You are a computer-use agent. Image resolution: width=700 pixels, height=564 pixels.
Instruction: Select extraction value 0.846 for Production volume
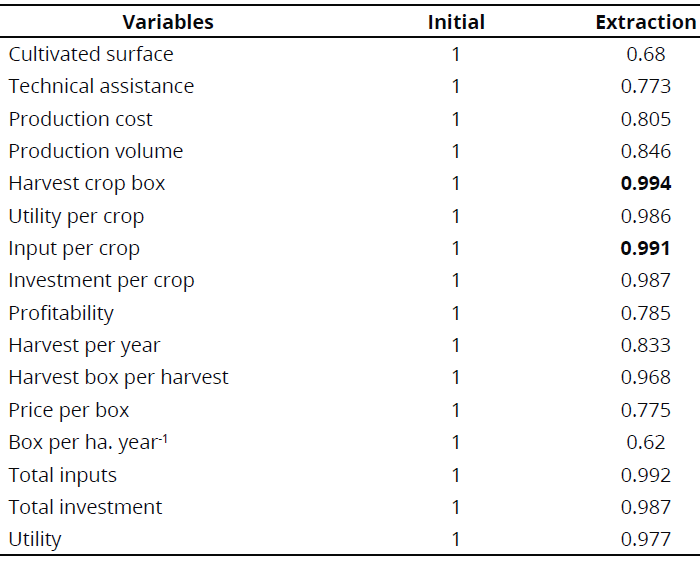click(x=646, y=151)
